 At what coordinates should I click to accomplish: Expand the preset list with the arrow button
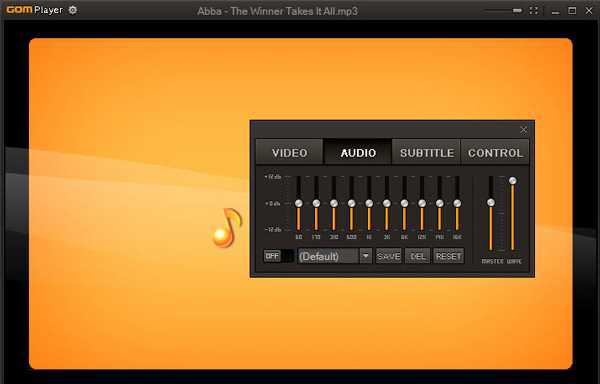click(365, 256)
